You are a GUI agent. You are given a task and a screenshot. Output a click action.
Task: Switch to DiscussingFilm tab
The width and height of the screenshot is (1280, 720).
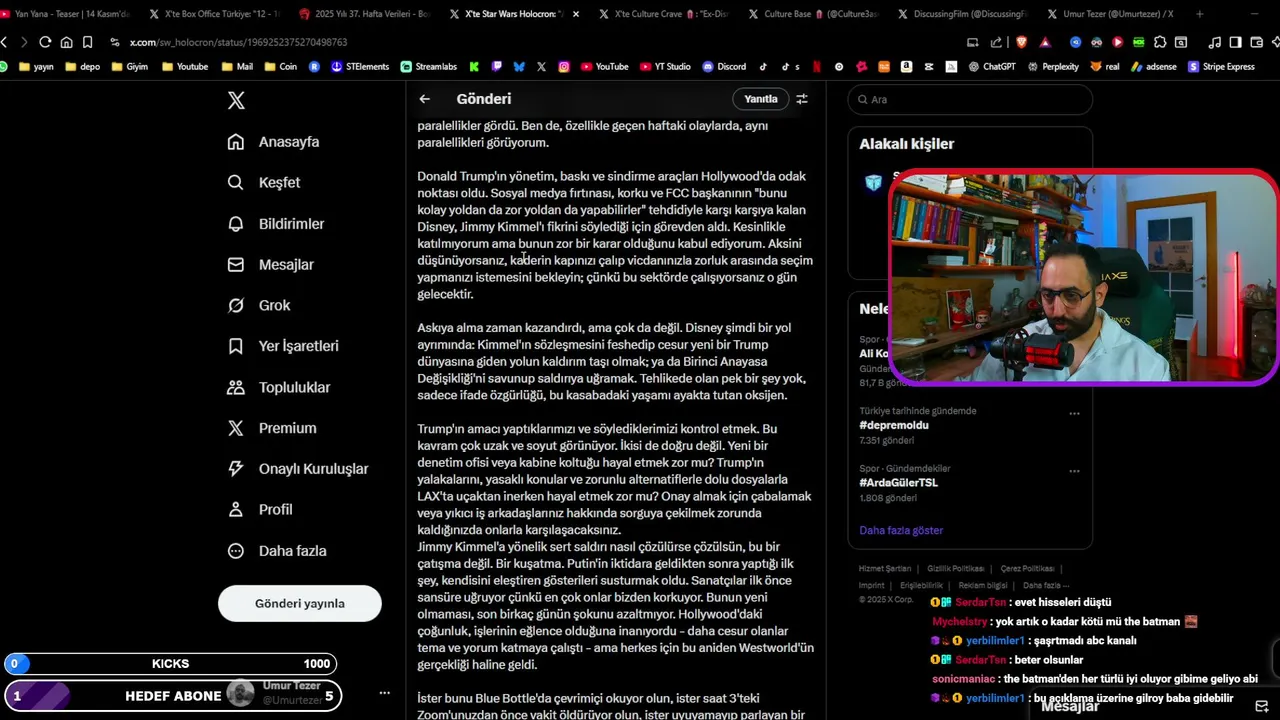(965, 14)
